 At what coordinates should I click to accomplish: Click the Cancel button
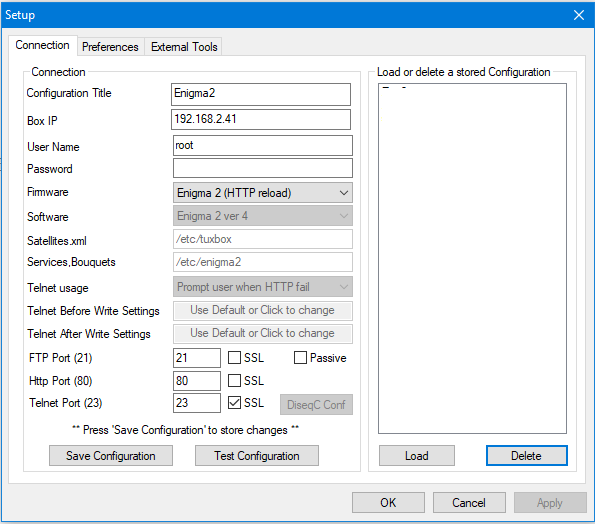coord(469,503)
